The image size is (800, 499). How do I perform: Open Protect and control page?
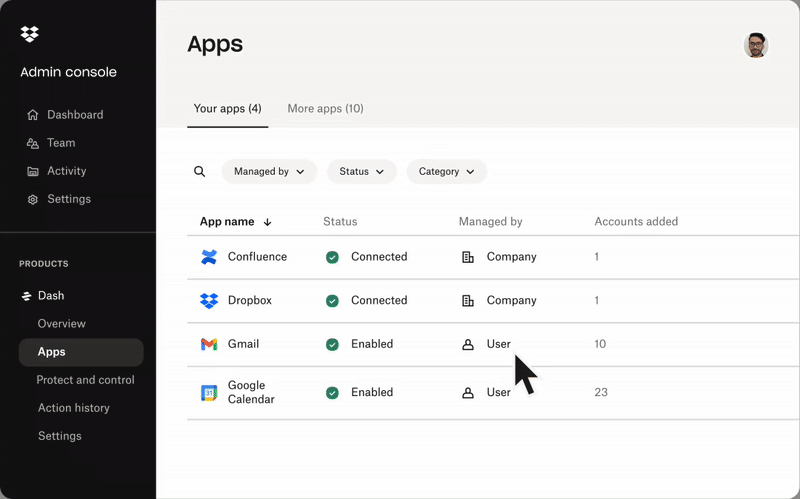coord(86,380)
